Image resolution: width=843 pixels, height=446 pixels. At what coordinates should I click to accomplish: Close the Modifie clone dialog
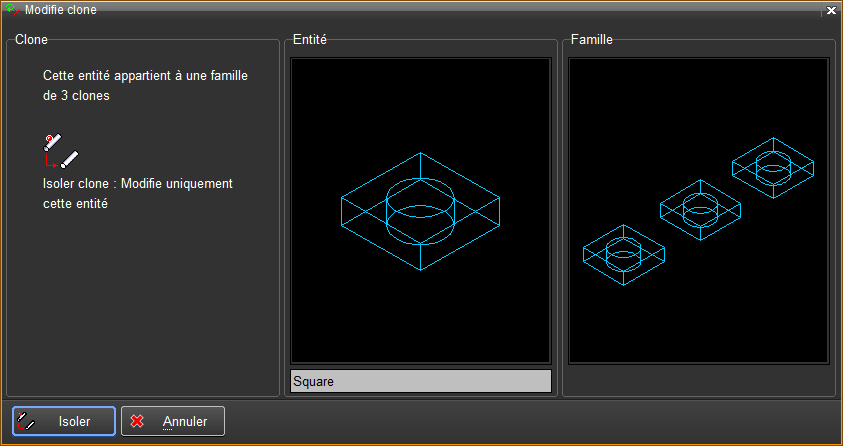pyautogui.click(x=831, y=10)
